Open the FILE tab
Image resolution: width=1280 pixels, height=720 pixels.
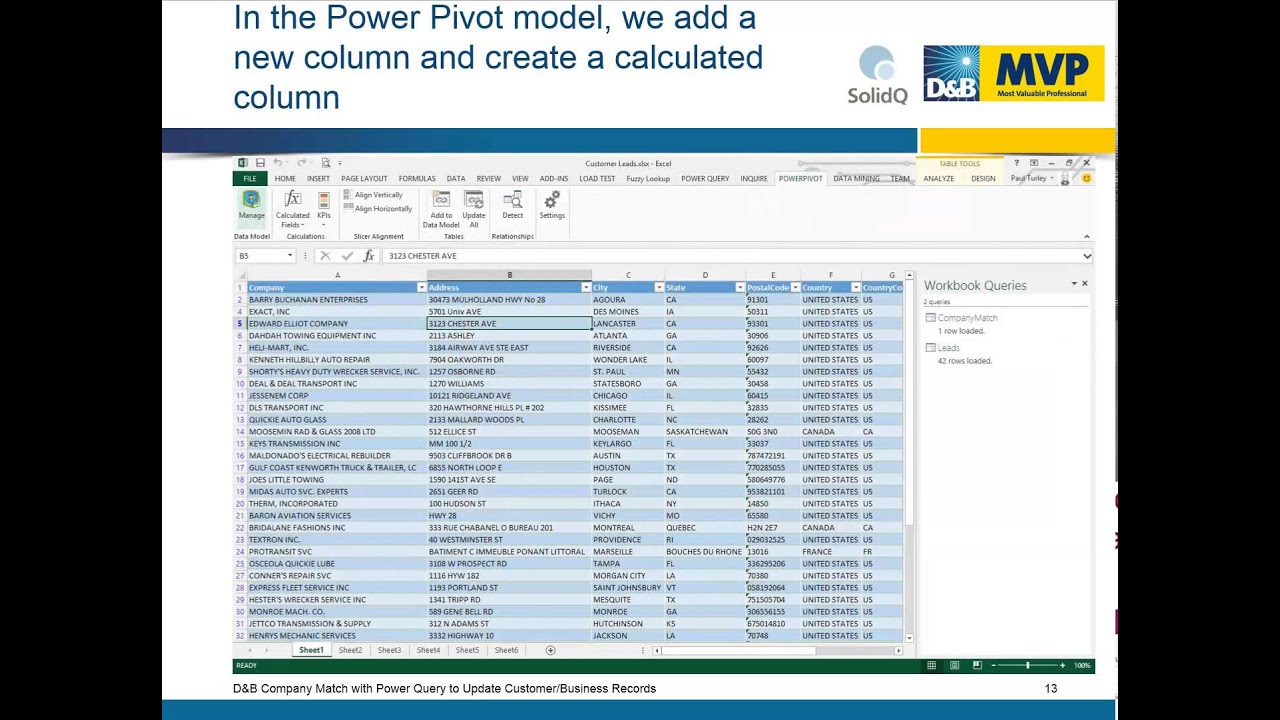(x=249, y=179)
